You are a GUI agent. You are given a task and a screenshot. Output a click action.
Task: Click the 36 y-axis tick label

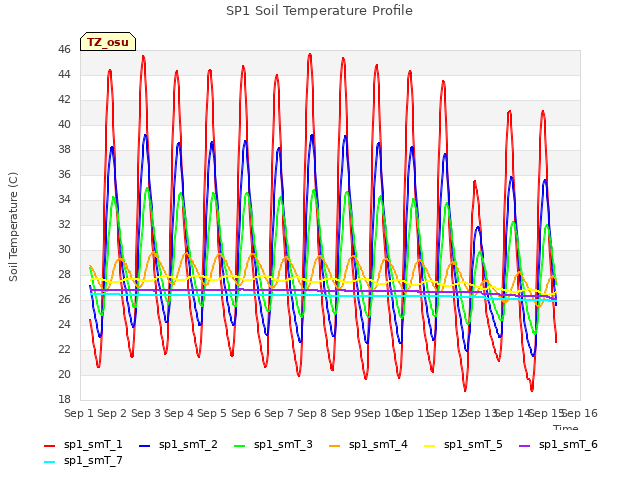(x=64, y=174)
